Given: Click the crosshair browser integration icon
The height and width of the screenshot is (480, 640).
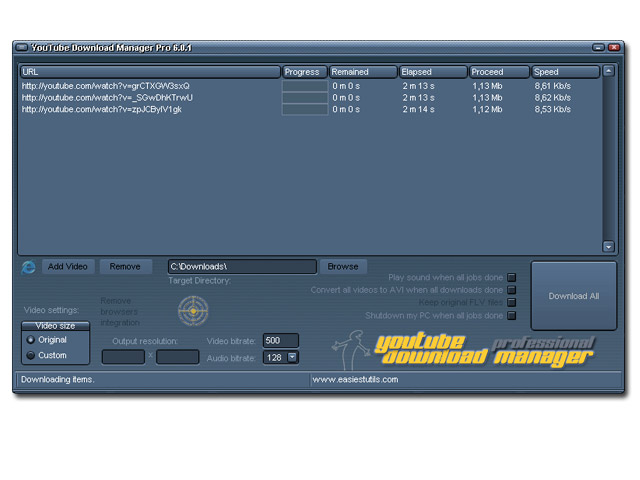Looking at the screenshot, I should [x=193, y=312].
